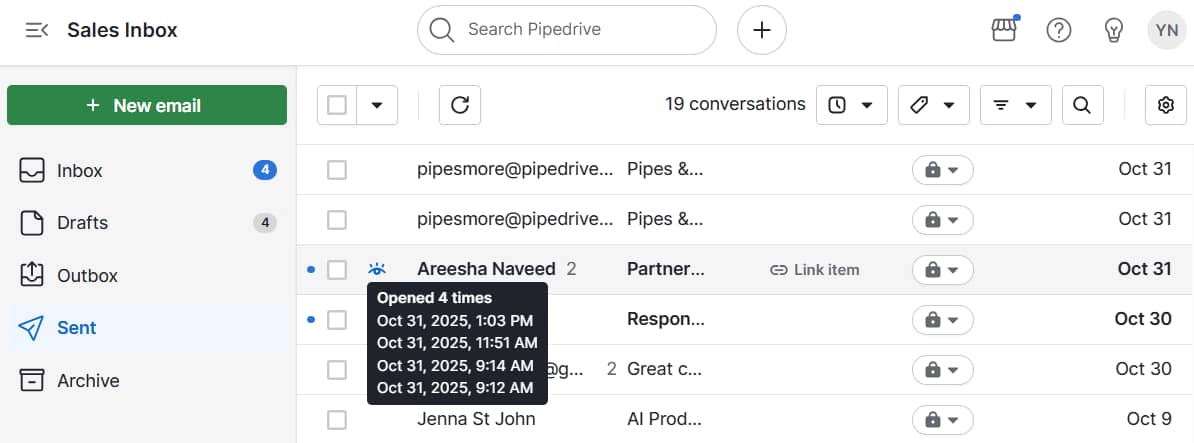Open the YN account avatar

(1167, 30)
